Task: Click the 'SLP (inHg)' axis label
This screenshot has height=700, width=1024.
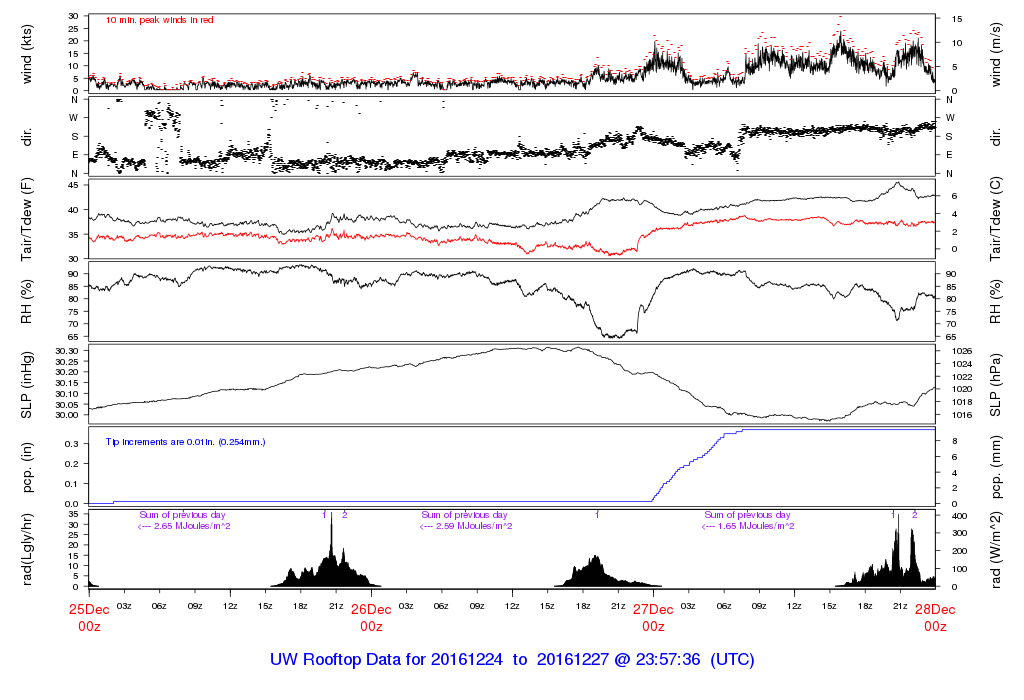Action: 27,385
